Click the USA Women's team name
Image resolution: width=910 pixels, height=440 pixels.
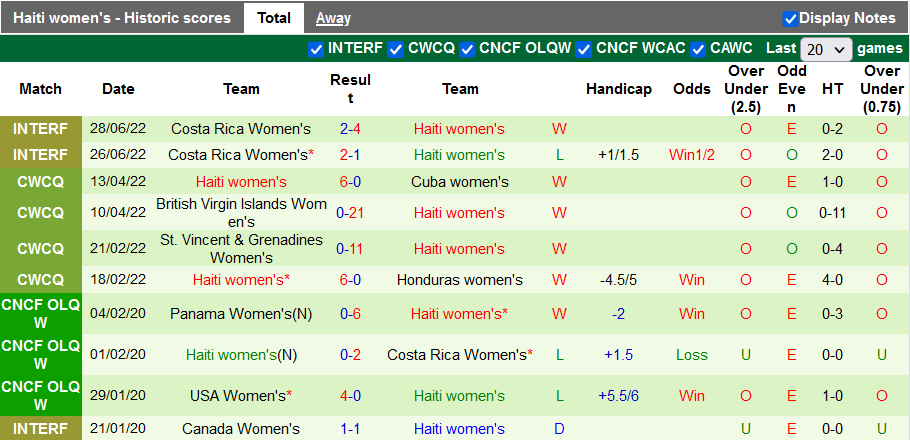(x=237, y=396)
